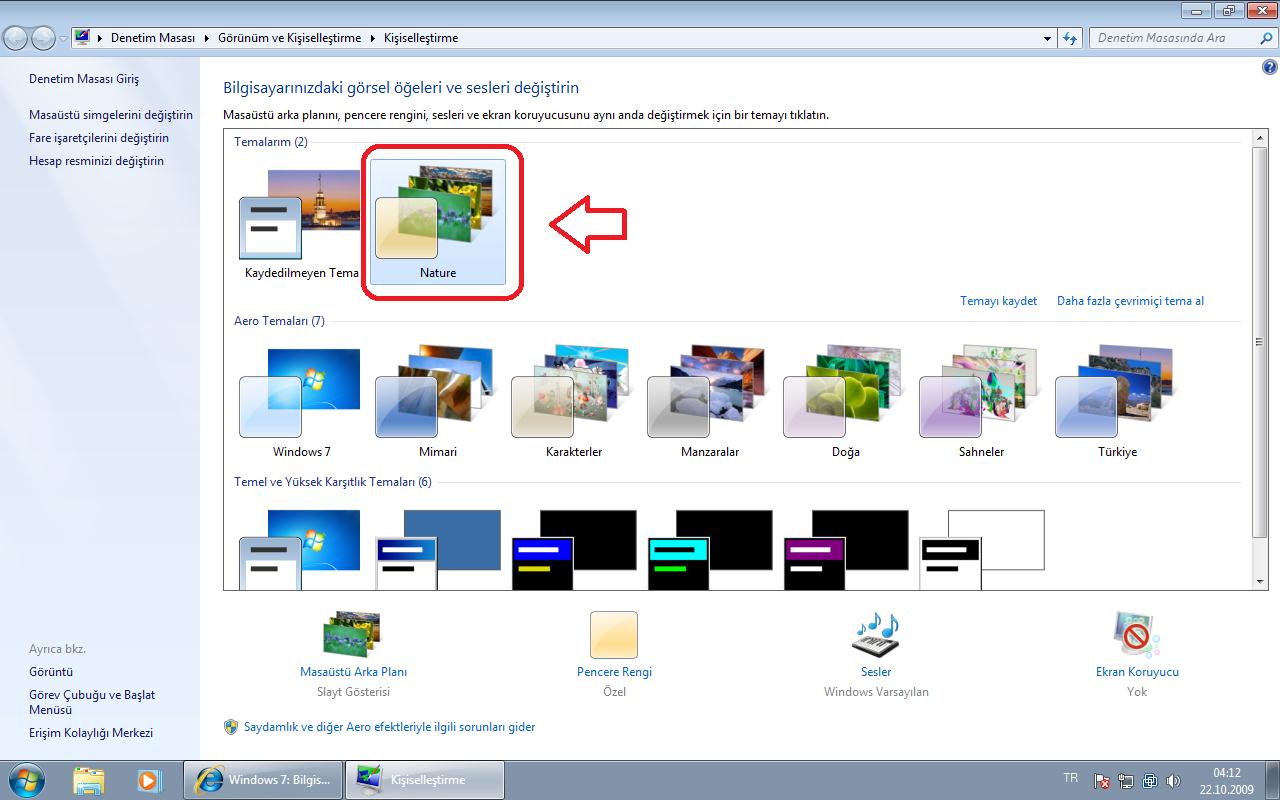The height and width of the screenshot is (800, 1280).
Task: Apply the Karakterler Aero theme
Action: point(574,402)
